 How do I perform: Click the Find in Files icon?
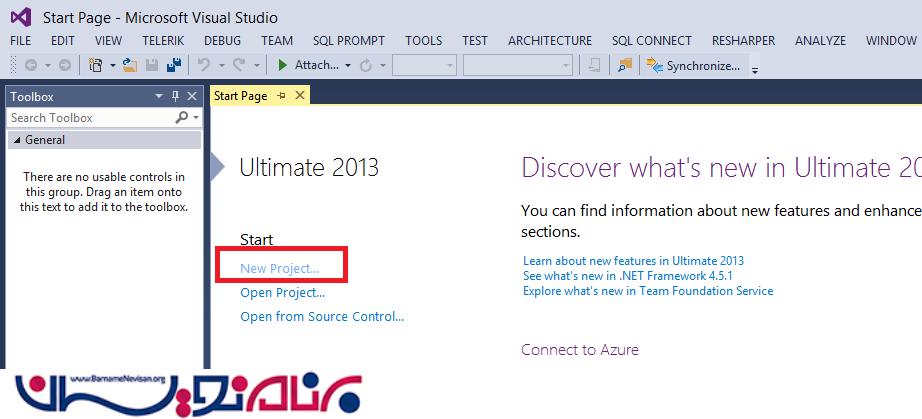[625, 65]
